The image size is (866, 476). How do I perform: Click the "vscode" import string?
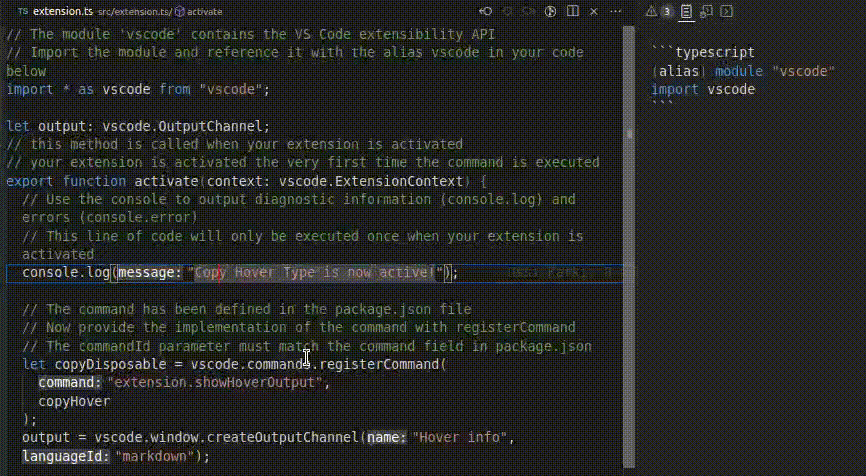230,89
